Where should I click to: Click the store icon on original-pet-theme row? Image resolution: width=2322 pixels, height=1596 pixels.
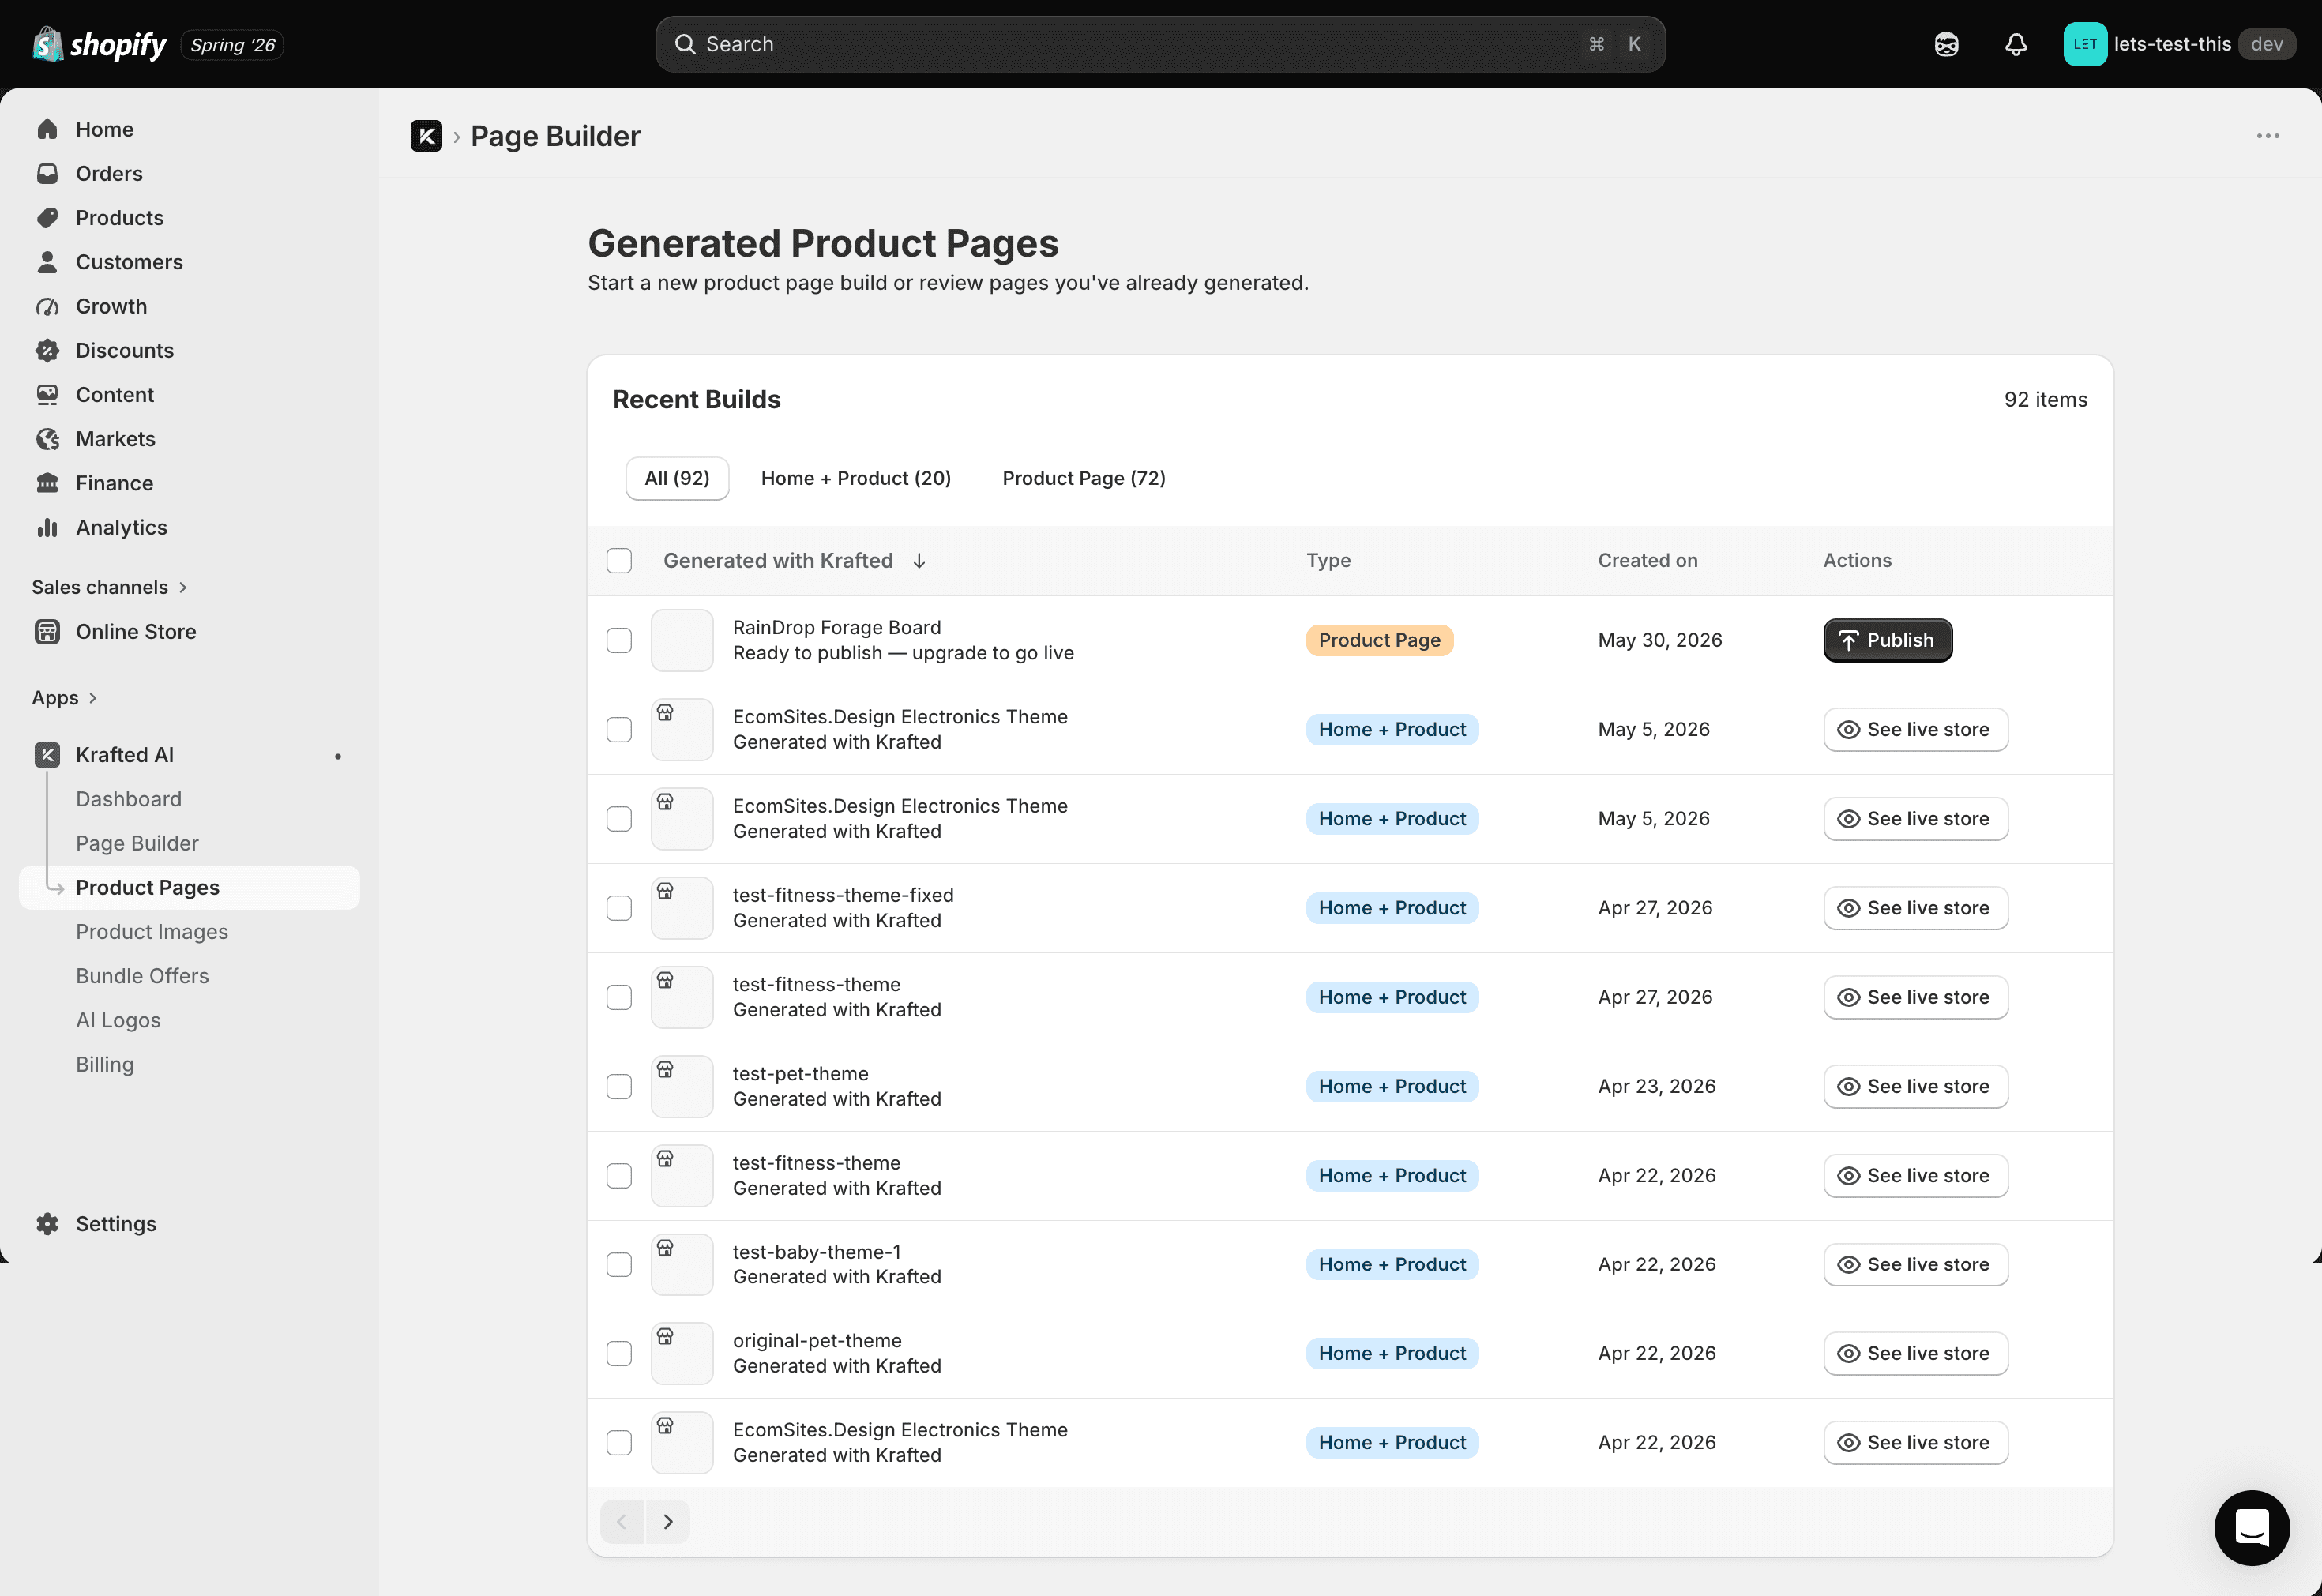coord(665,1337)
